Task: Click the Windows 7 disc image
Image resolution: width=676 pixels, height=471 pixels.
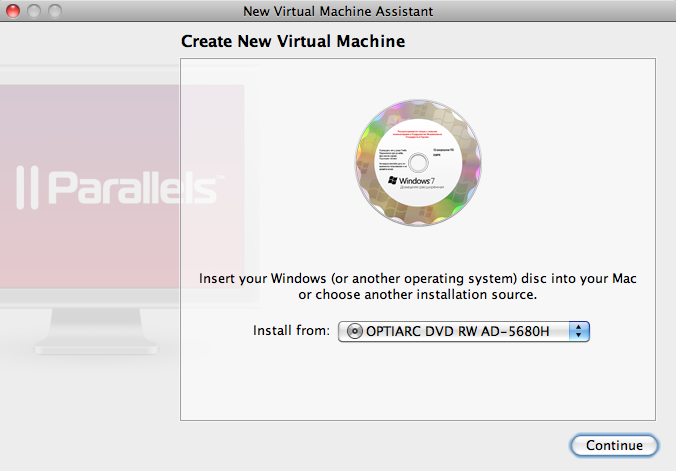Action: coord(418,163)
